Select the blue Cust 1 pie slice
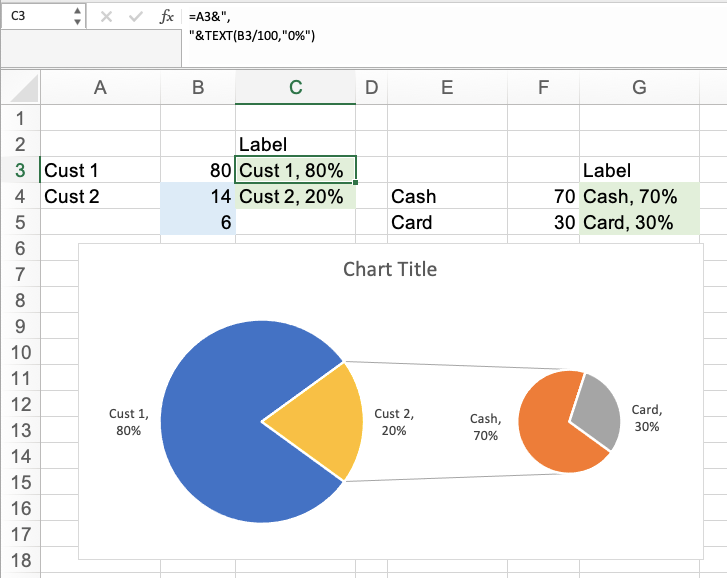The image size is (727, 578). pos(213,422)
